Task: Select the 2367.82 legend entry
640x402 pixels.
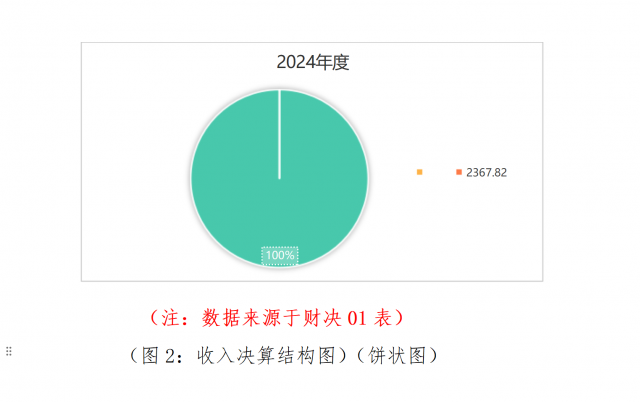Action: pyautogui.click(x=486, y=173)
